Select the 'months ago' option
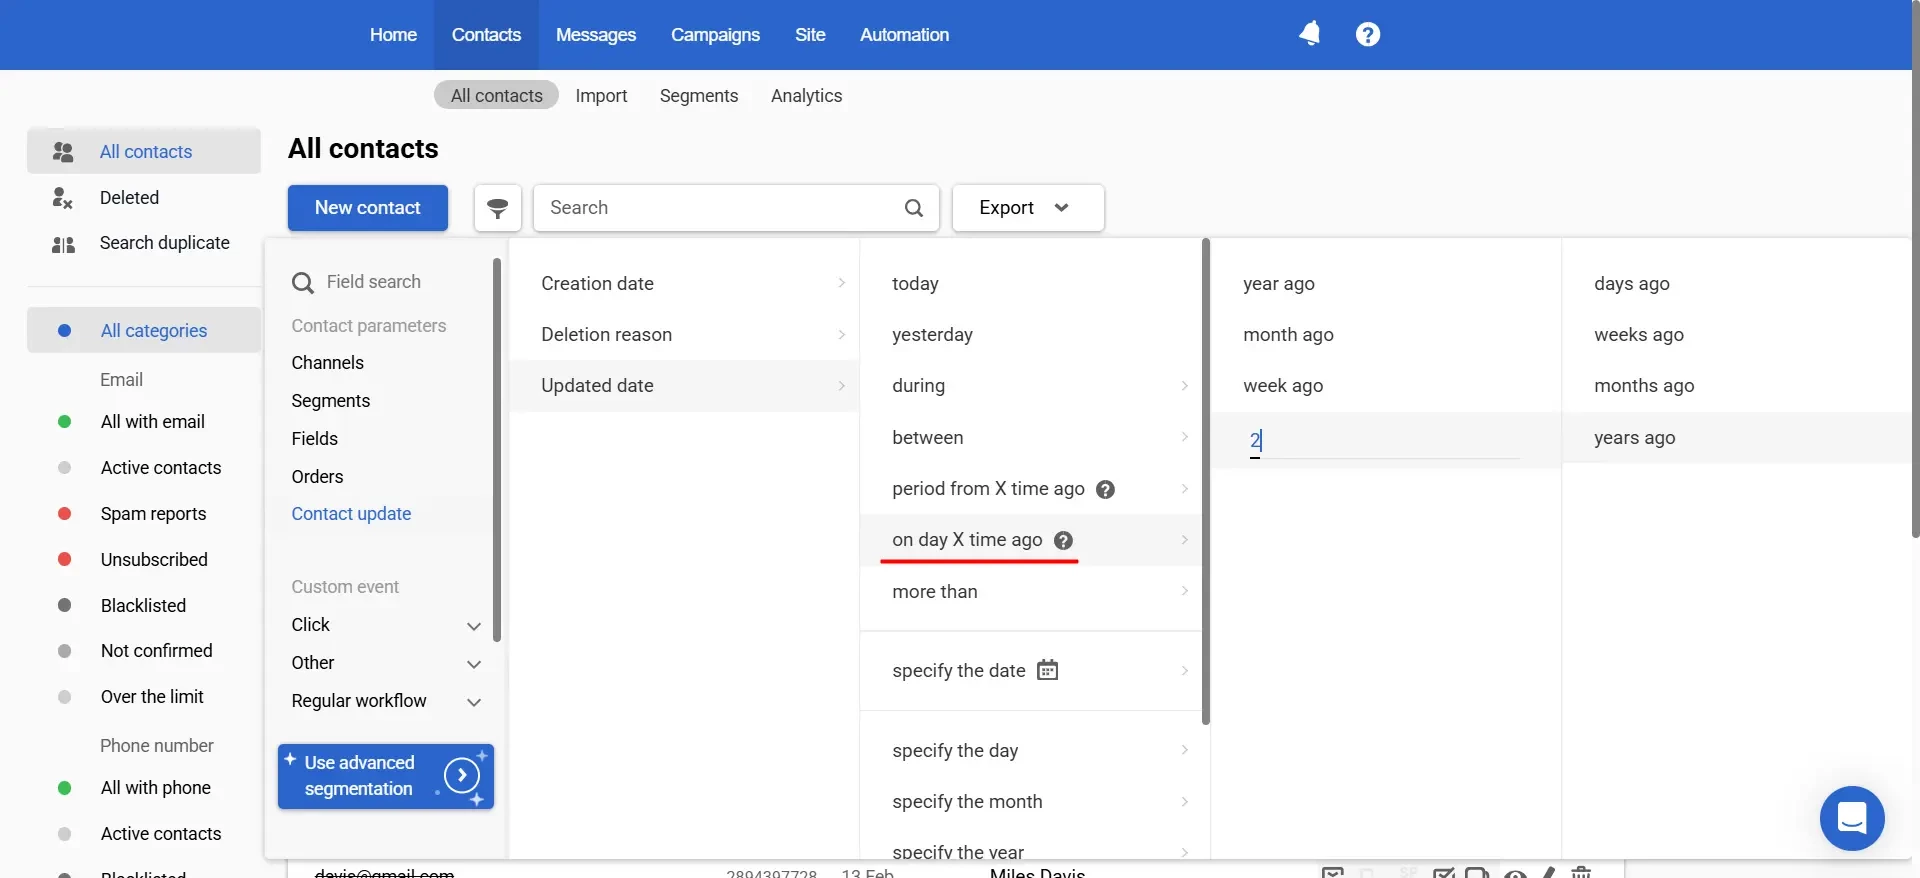 [x=1643, y=386]
